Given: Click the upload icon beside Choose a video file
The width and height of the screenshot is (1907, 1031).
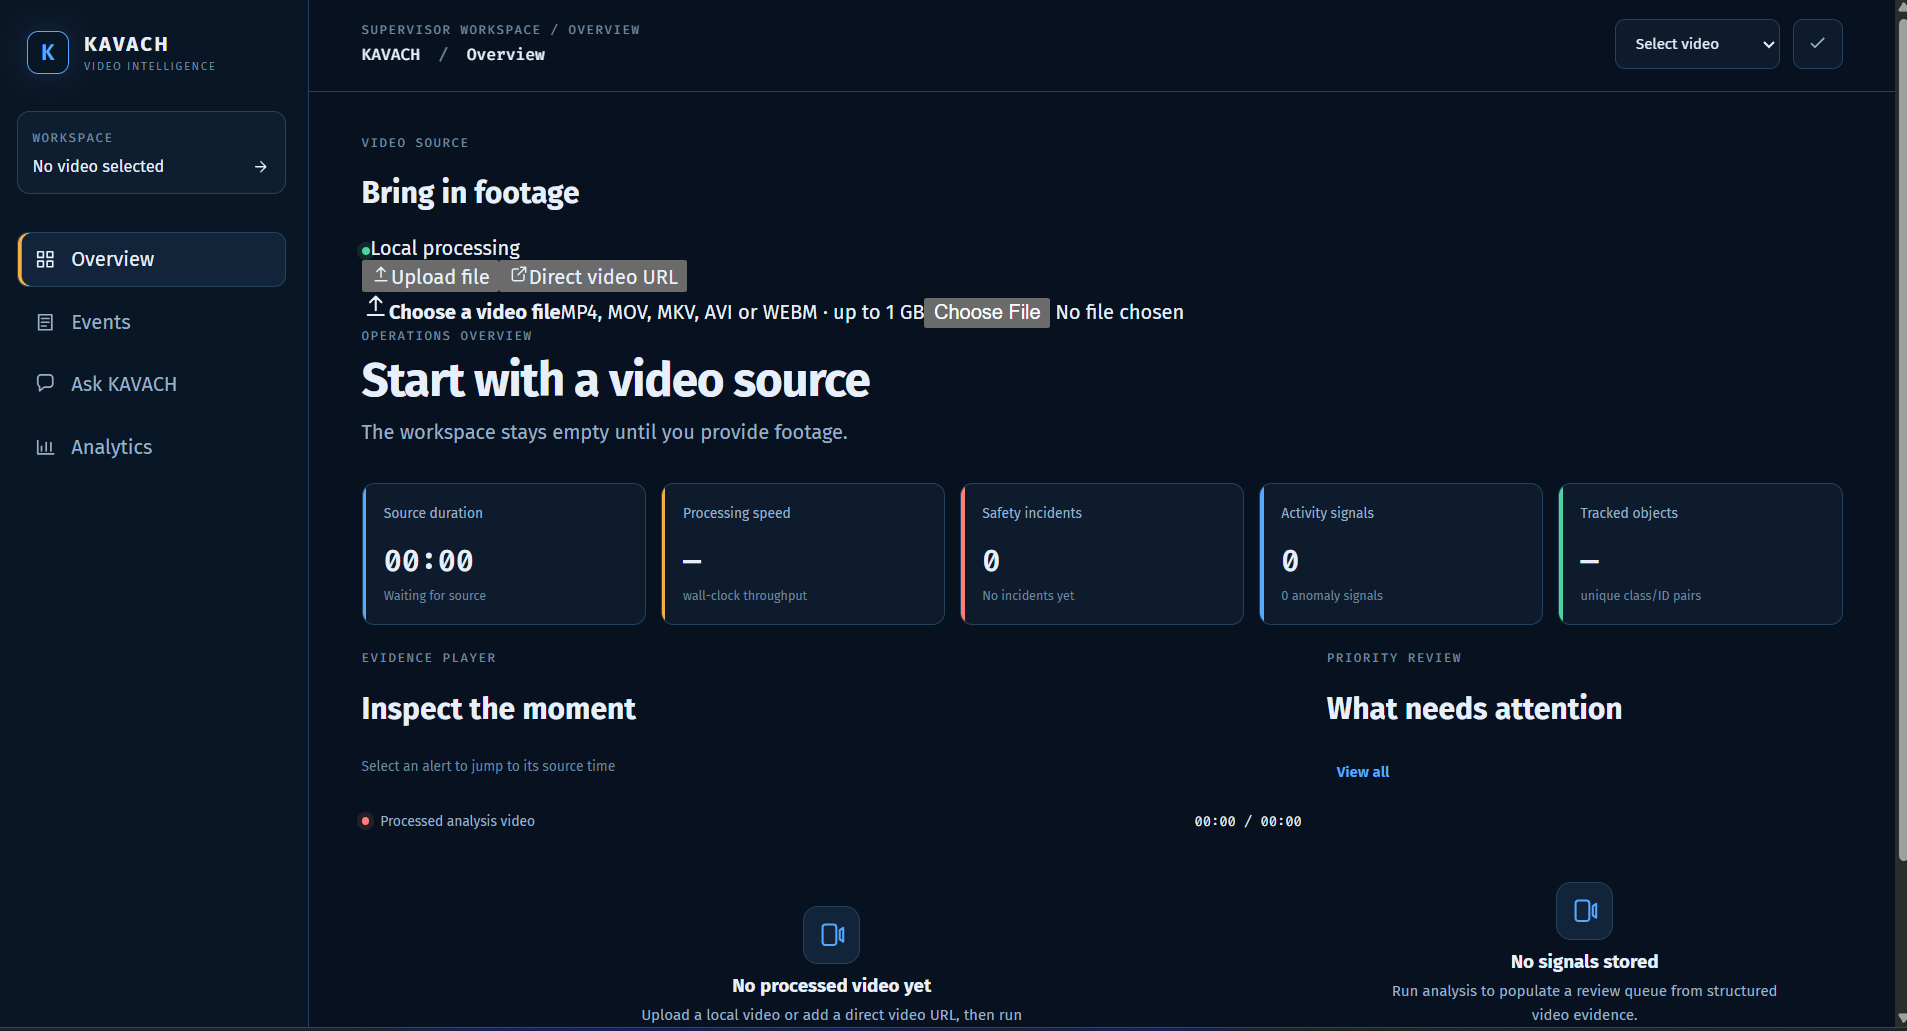Looking at the screenshot, I should coord(375,306).
